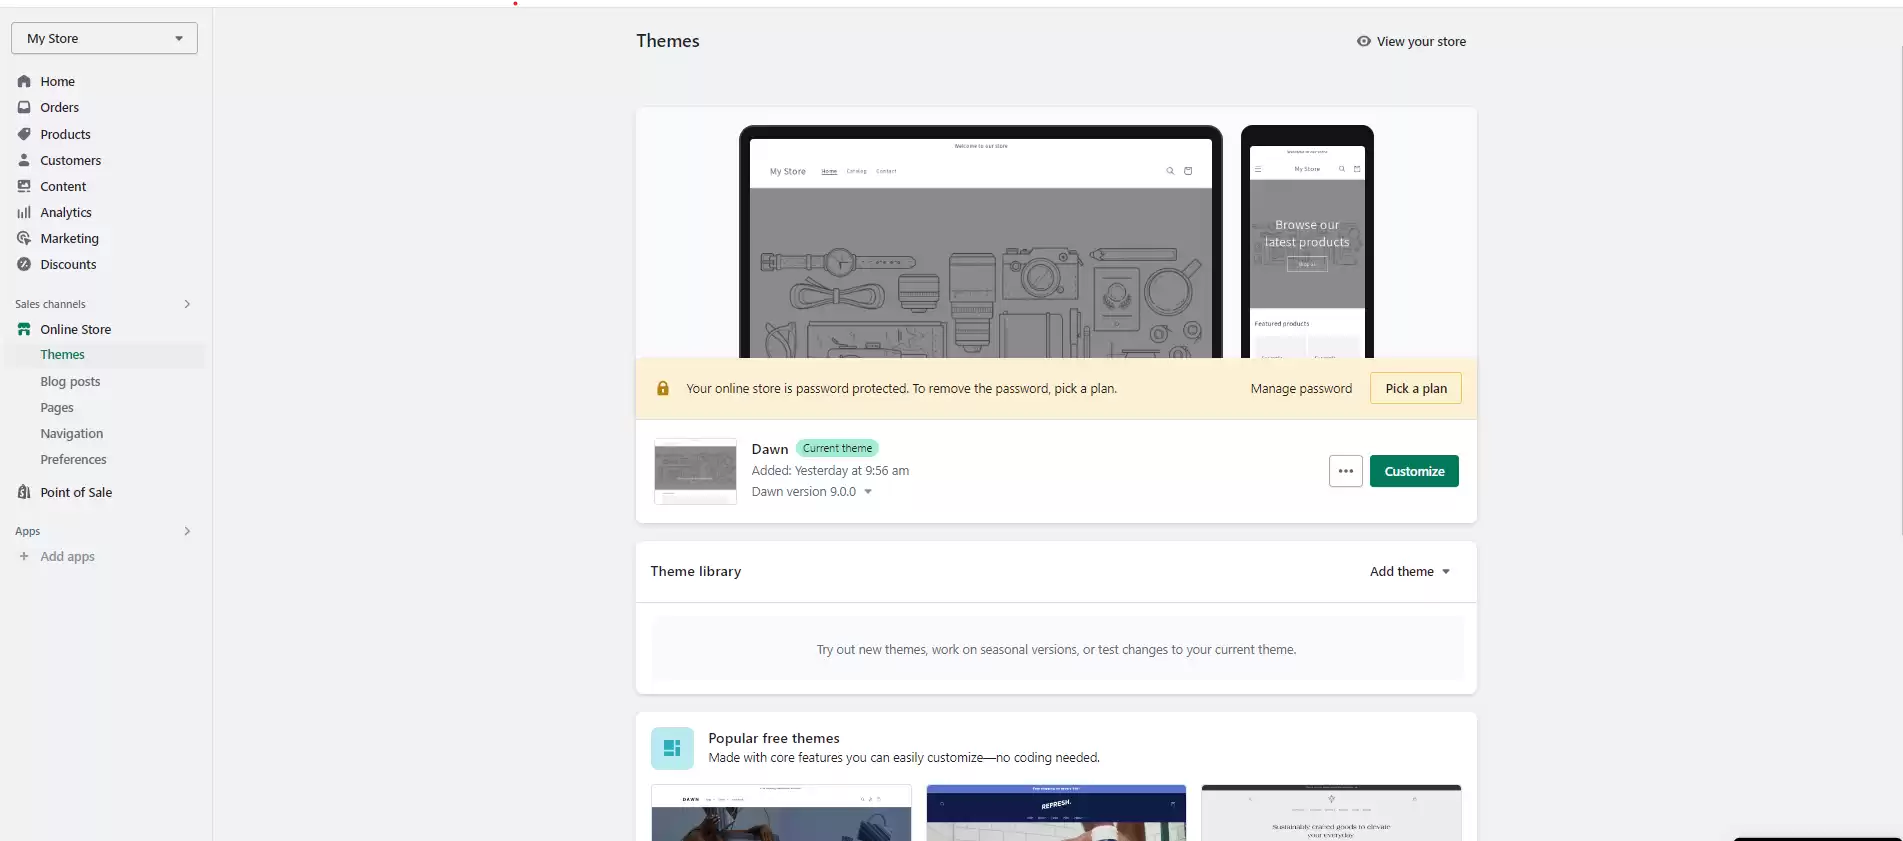Click the green Customize button
Viewport: 1903px width, 841px height.
(1414, 471)
